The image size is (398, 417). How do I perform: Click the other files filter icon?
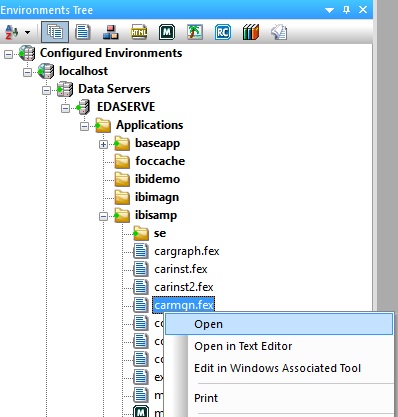tap(279, 32)
